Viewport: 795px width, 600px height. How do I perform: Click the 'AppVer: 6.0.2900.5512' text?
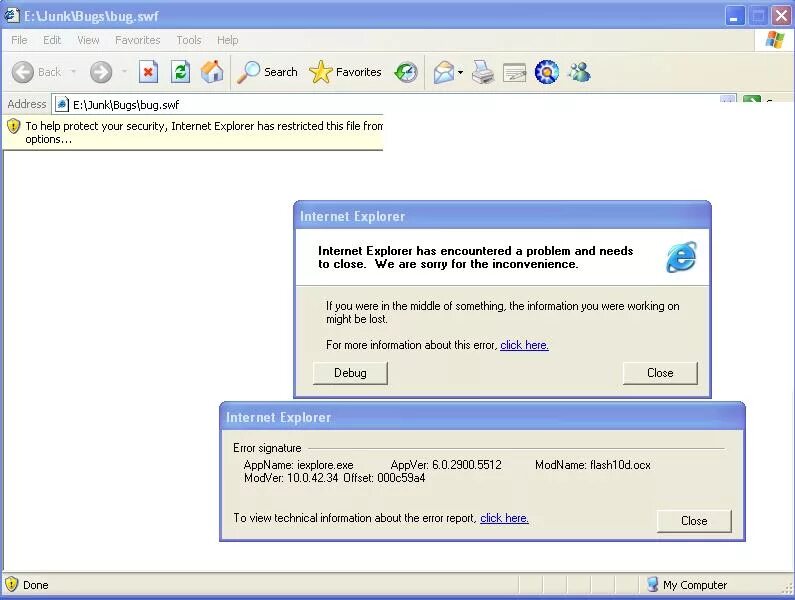(446, 465)
